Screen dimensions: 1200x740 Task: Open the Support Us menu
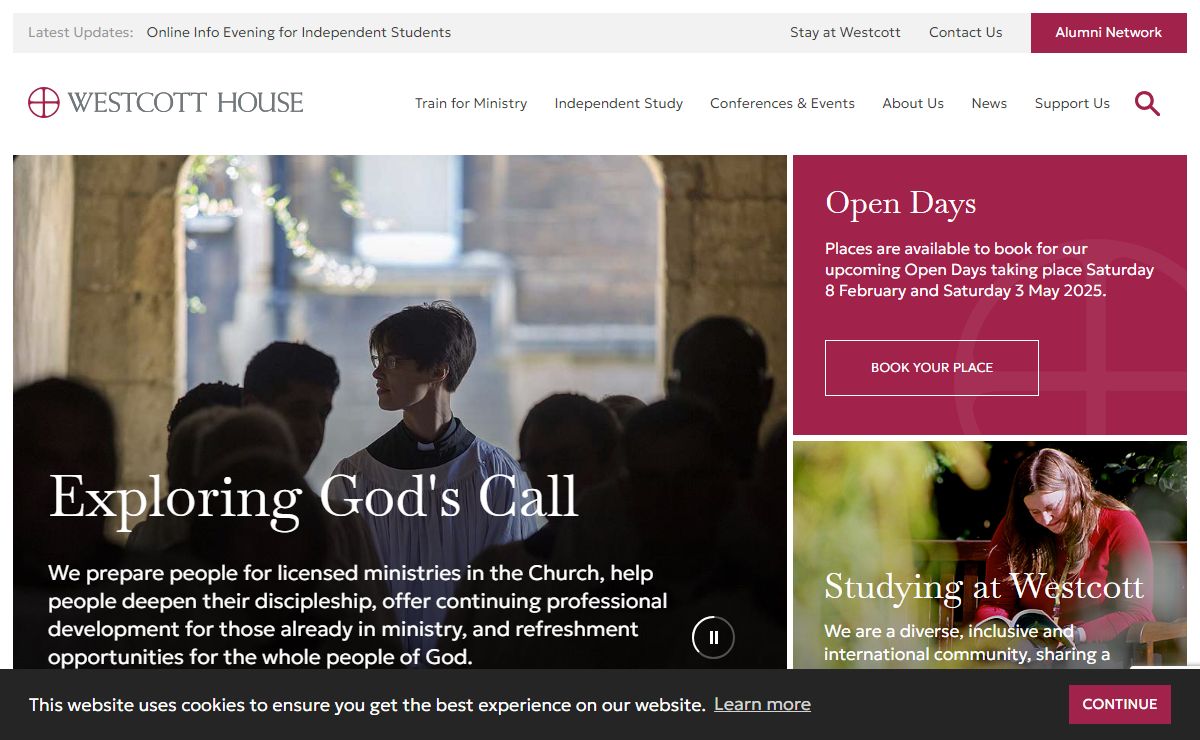coord(1072,103)
